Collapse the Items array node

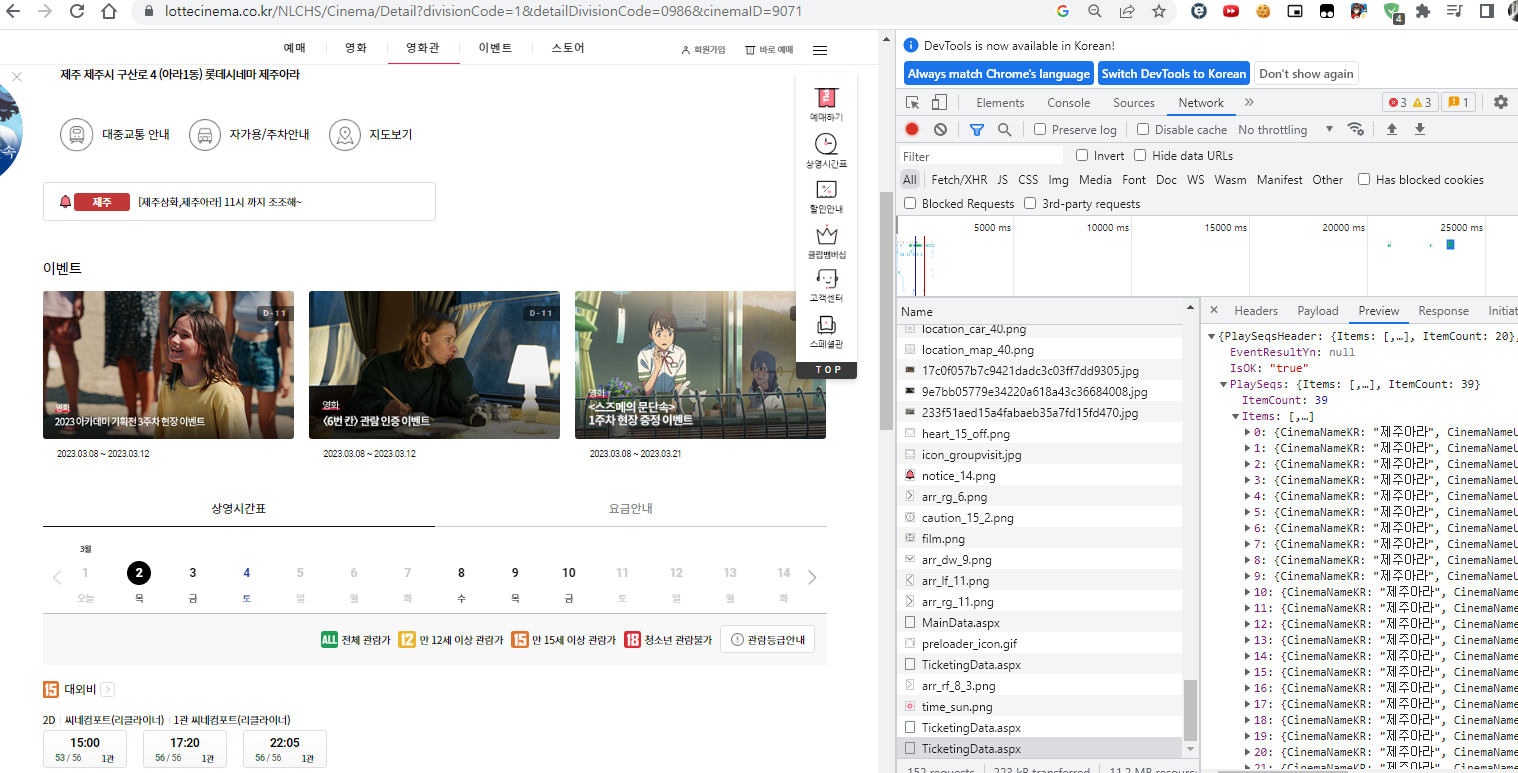point(1236,417)
